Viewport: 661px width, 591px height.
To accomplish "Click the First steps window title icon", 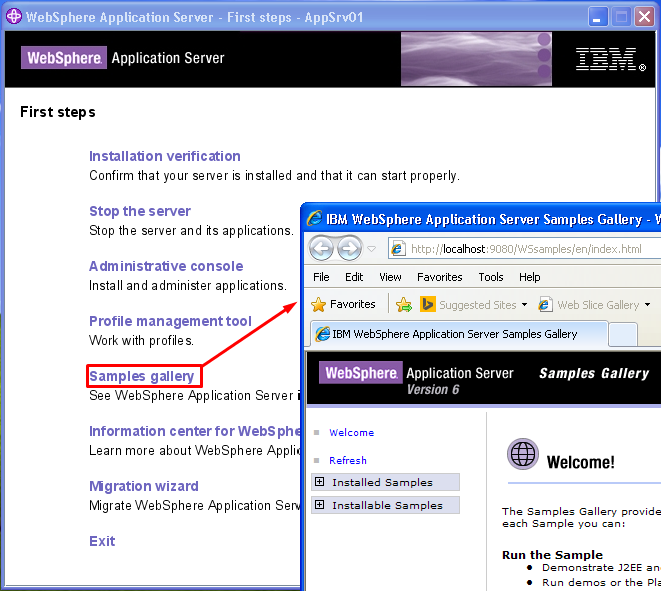I will (x=14, y=17).
